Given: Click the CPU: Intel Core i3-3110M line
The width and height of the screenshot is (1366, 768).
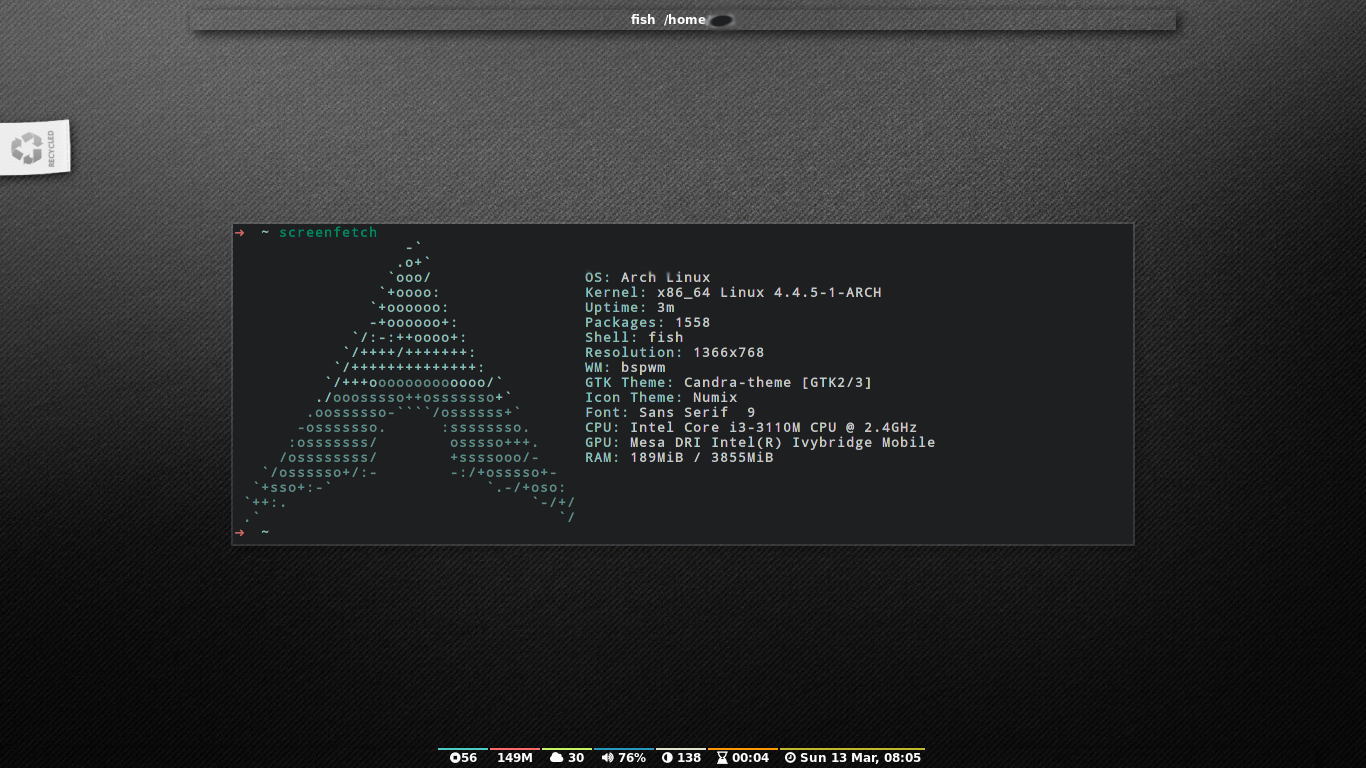Looking at the screenshot, I should pyautogui.click(x=751, y=427).
